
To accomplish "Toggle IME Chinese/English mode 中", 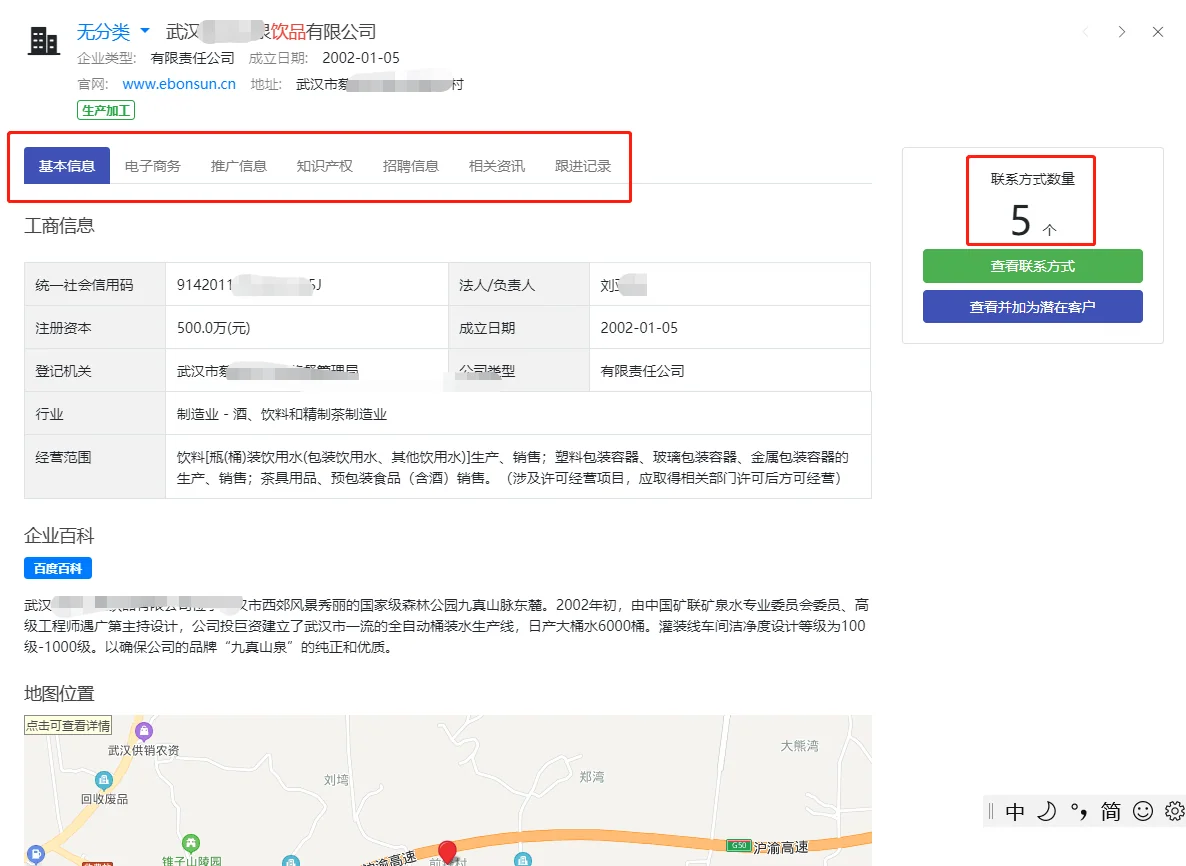I will tap(1015, 812).
